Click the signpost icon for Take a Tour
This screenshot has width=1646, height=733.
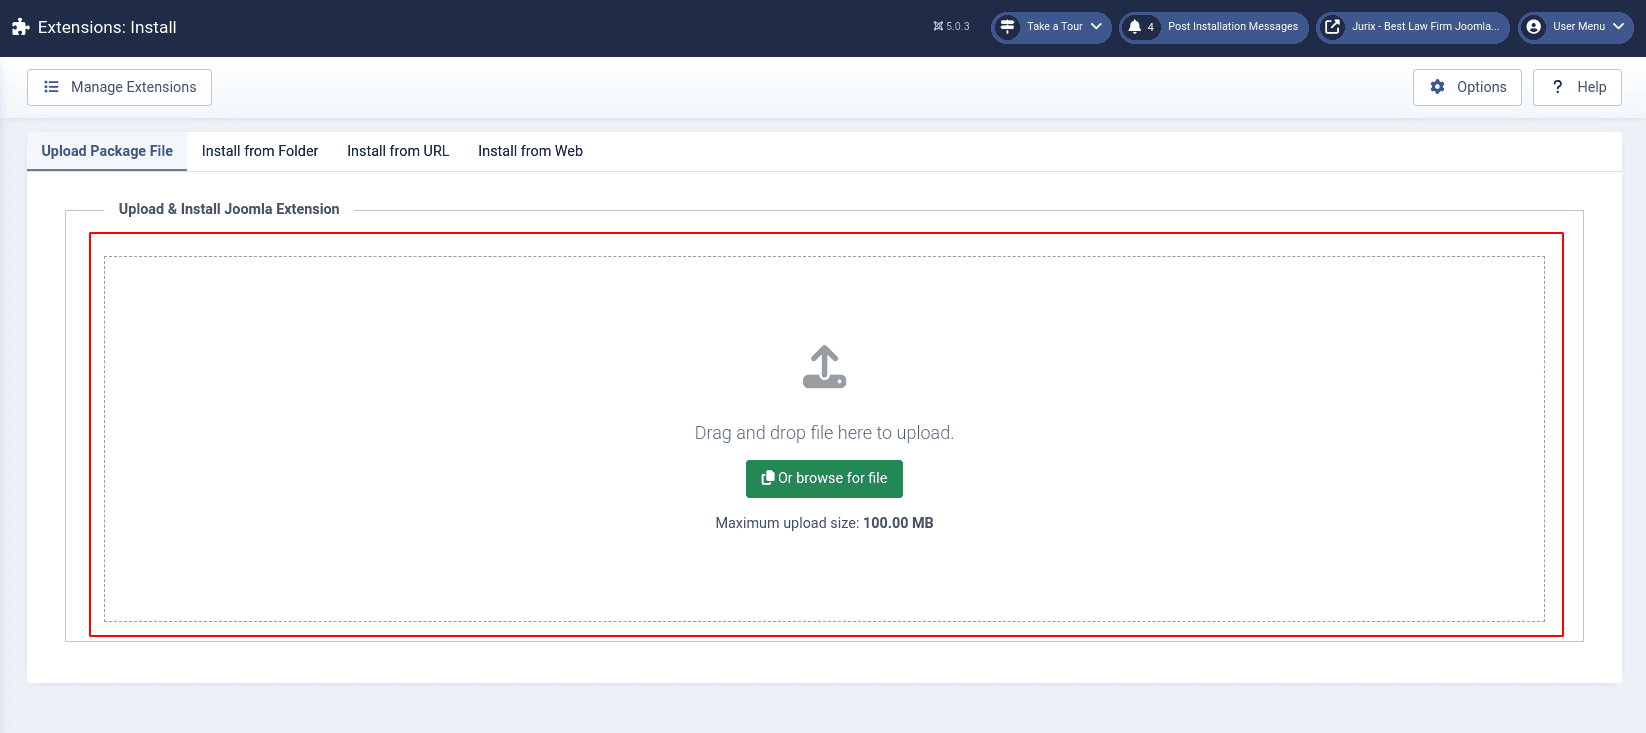[1008, 27]
